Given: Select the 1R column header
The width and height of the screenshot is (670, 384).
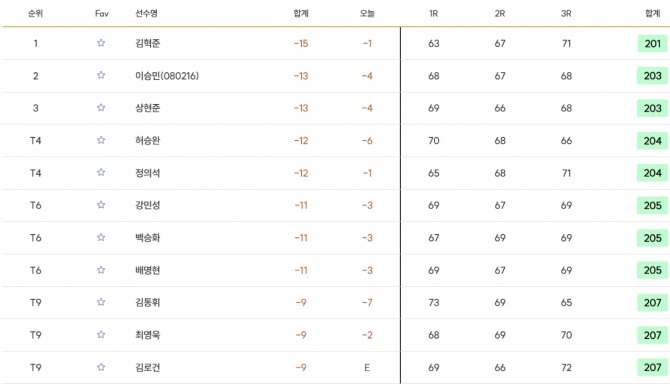Looking at the screenshot, I should pyautogui.click(x=434, y=13).
